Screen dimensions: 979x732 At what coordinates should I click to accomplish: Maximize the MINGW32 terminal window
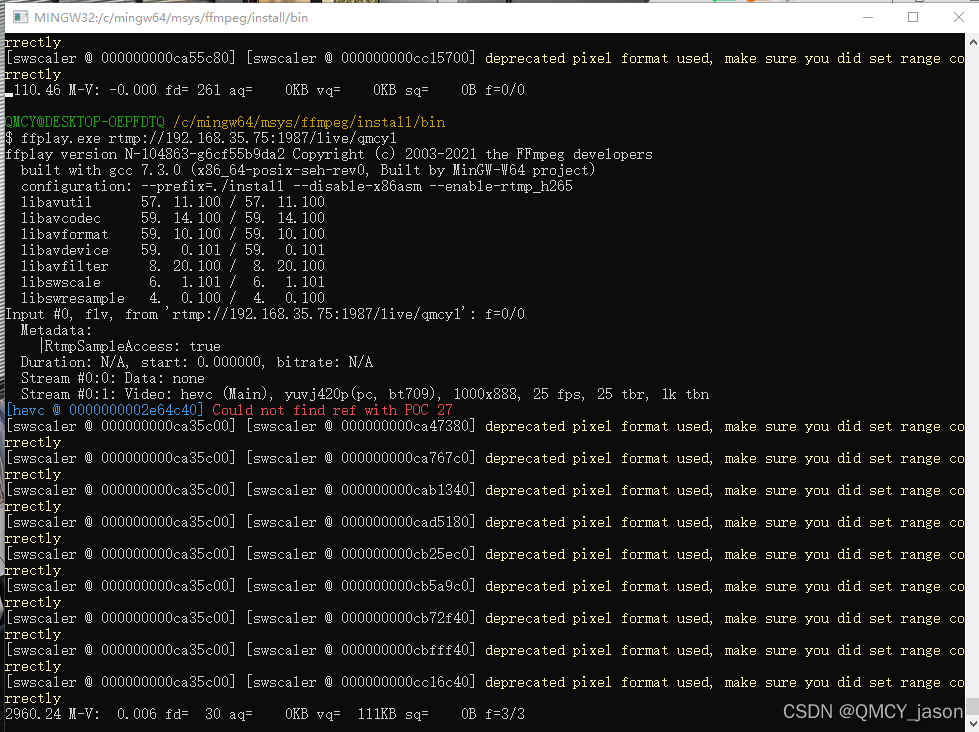(913, 17)
